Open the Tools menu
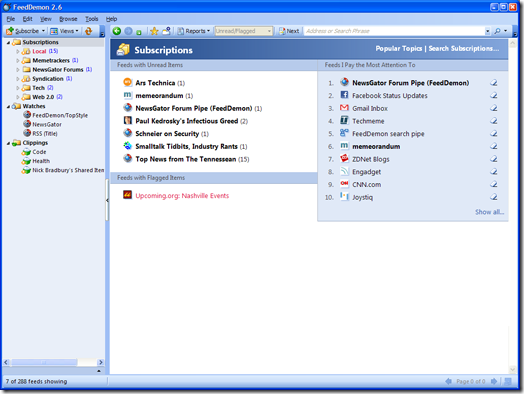The image size is (524, 394). click(92, 19)
